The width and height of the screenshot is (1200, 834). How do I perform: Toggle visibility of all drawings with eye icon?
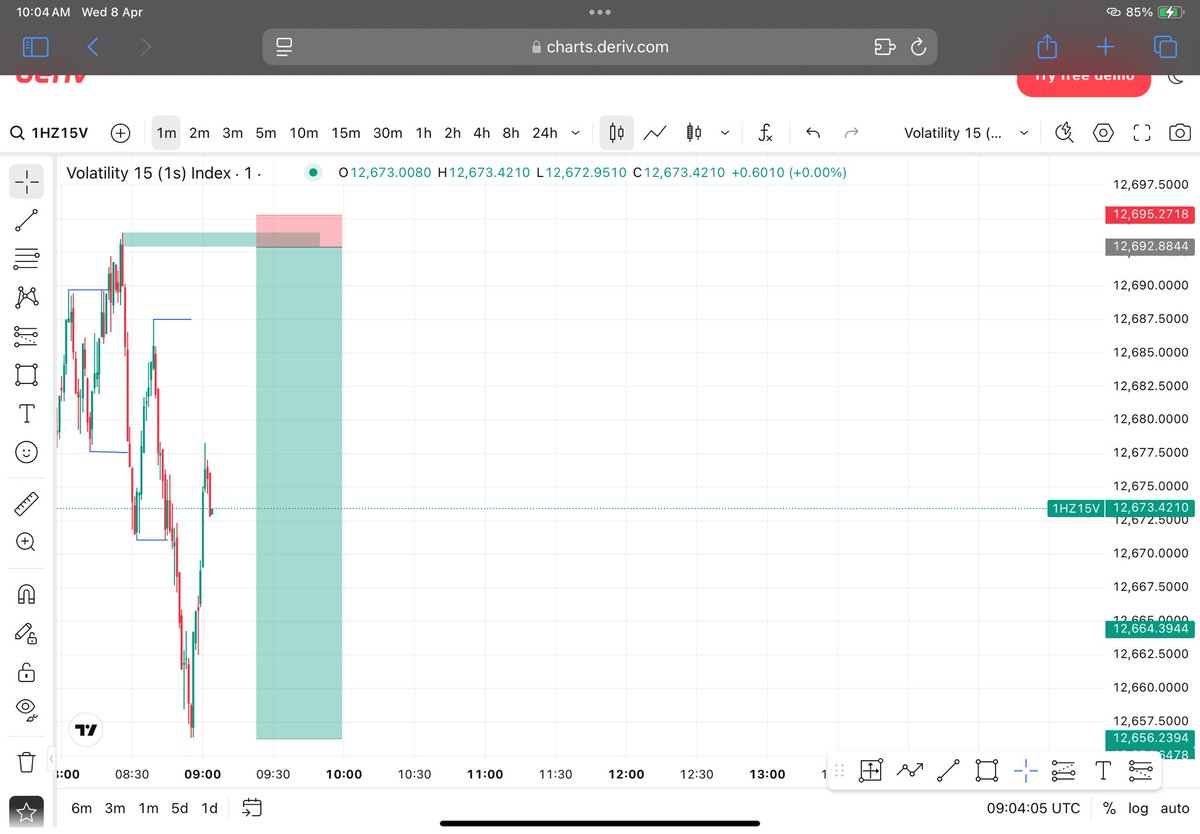[26, 710]
